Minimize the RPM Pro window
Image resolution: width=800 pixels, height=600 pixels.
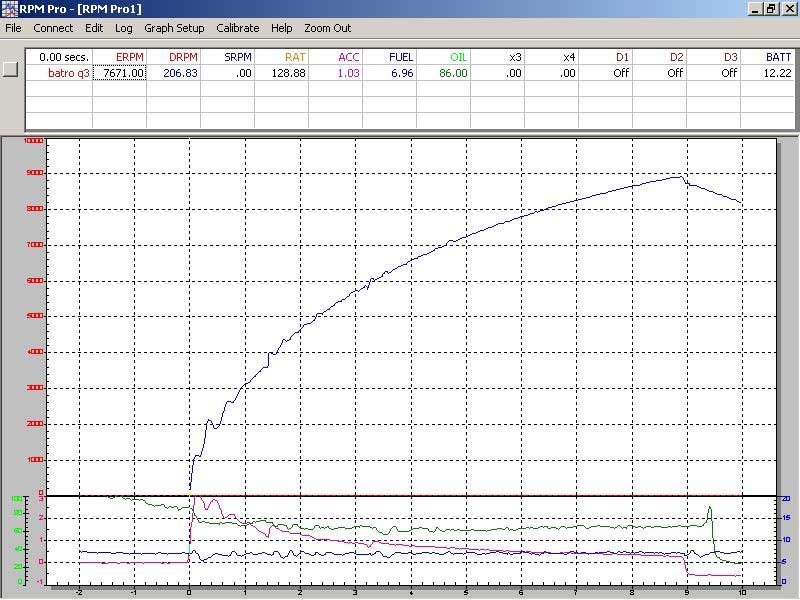[756, 9]
